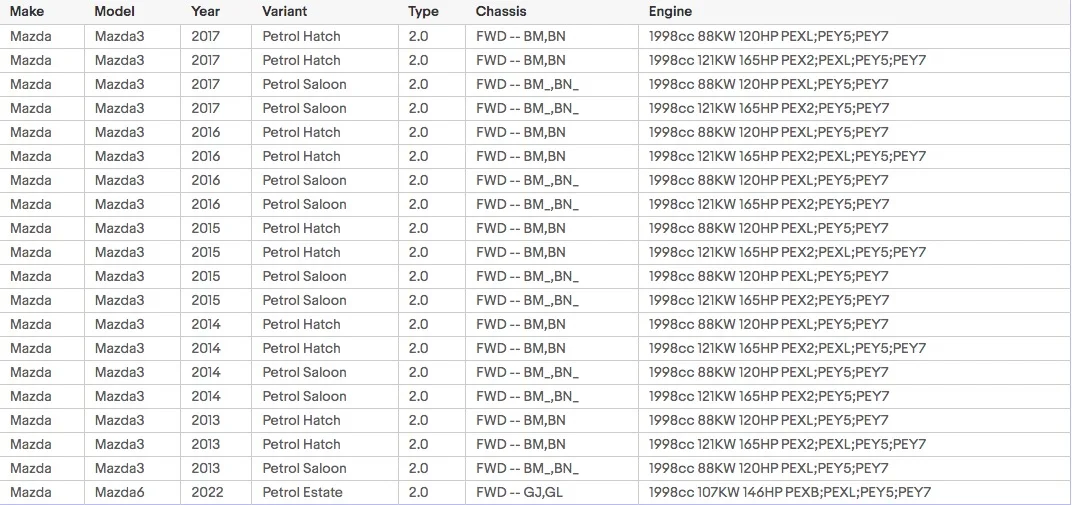Viewport: 1072px width, 505px height.
Task: Select engine cell of 2013 Petrol Hatch 120HP row
Action: (x=855, y=420)
